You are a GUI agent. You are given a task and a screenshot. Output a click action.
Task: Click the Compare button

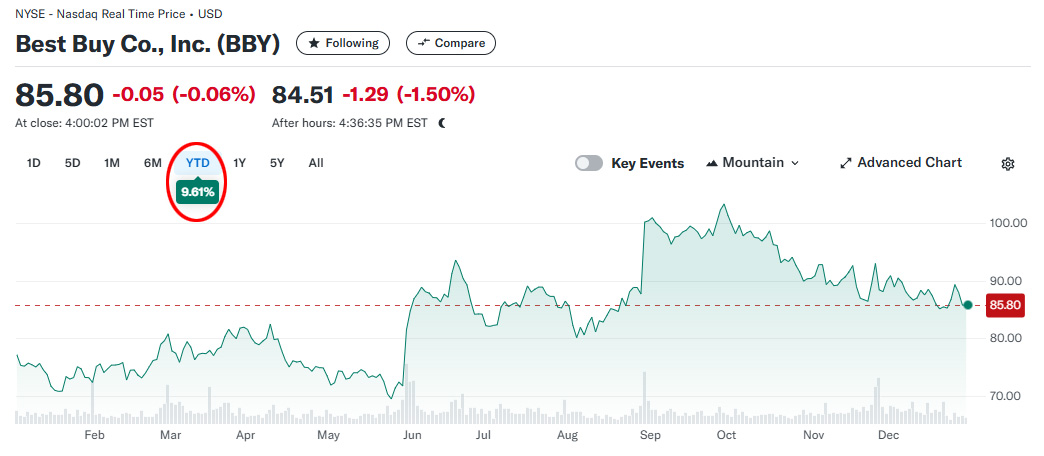tap(451, 43)
